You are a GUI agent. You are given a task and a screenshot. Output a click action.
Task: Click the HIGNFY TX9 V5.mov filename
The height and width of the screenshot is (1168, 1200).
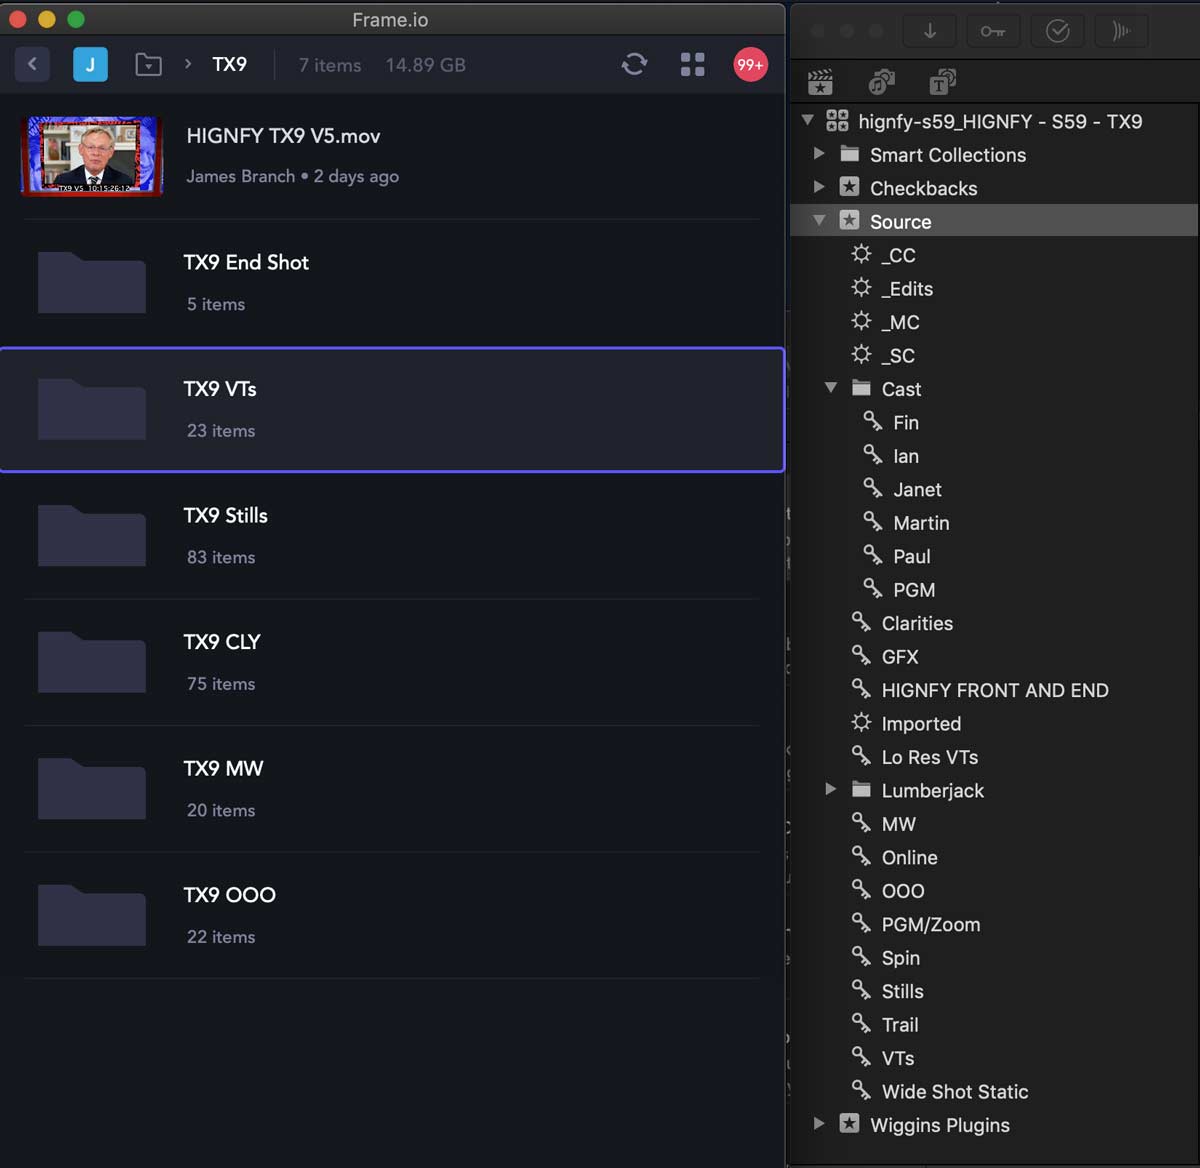click(283, 136)
